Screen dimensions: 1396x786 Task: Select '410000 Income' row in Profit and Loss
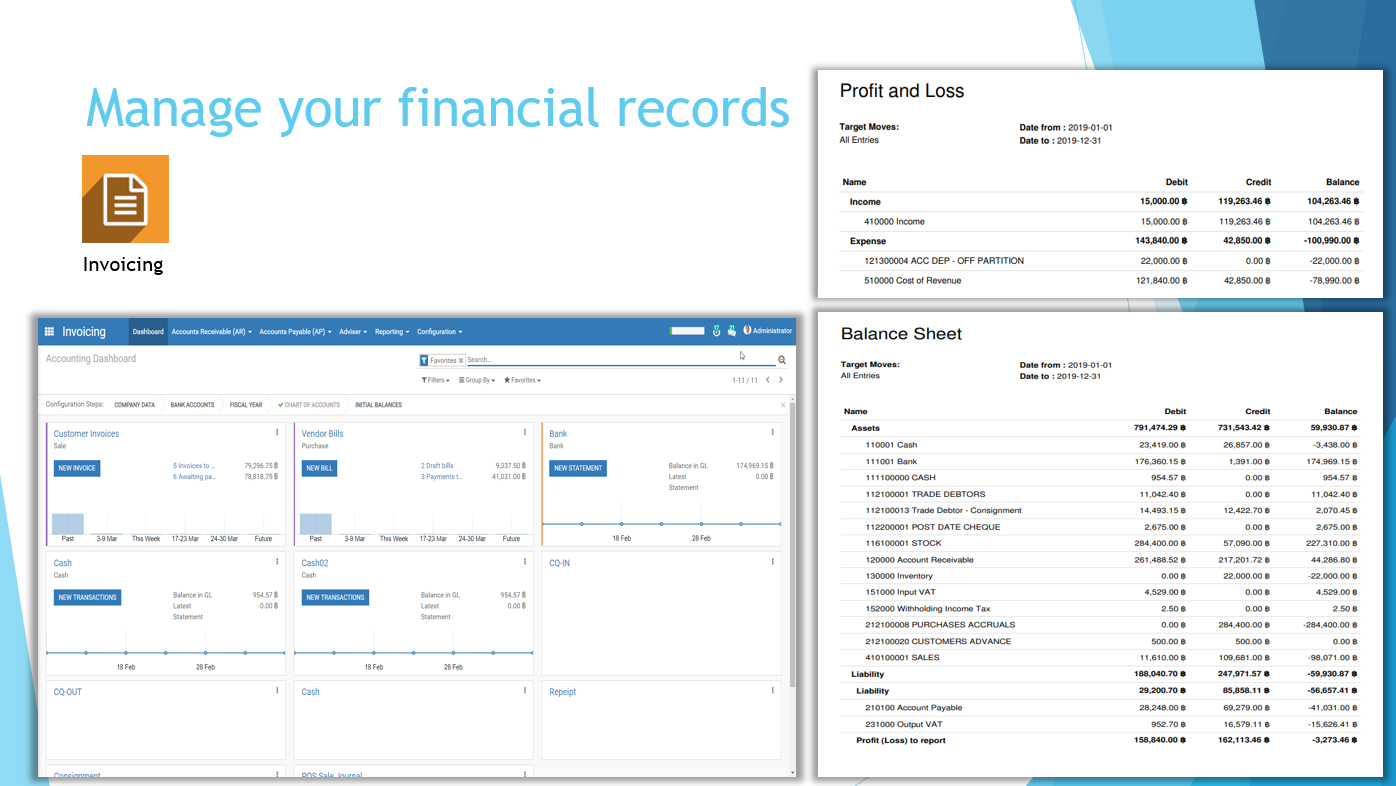[x=1101, y=221]
